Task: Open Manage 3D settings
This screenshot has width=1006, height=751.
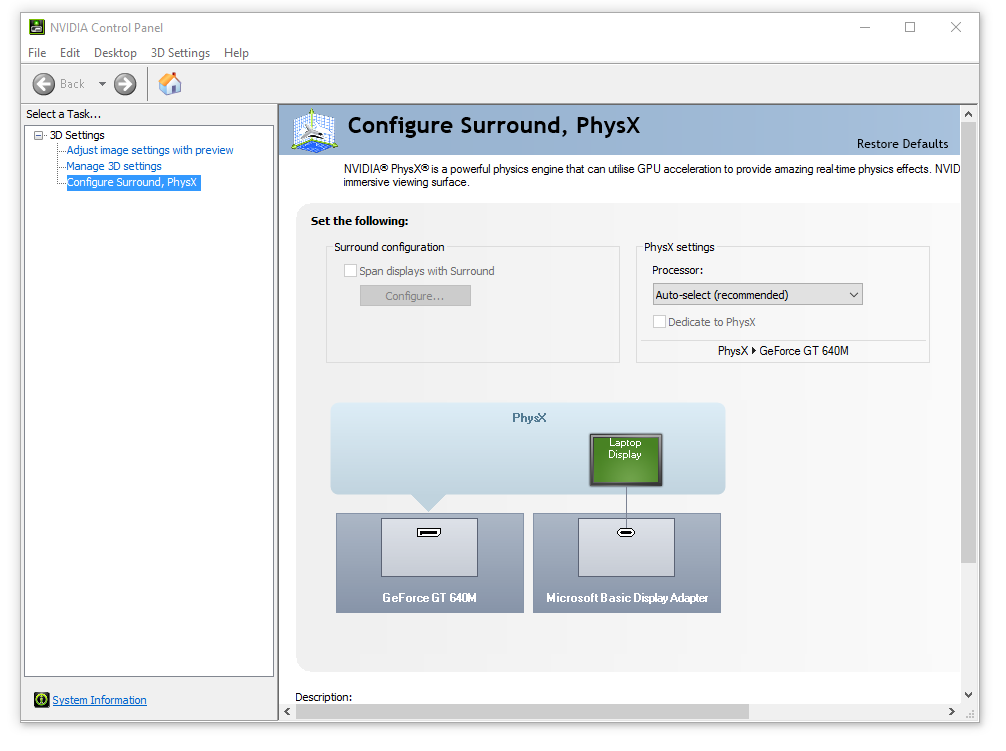Action: [114, 166]
